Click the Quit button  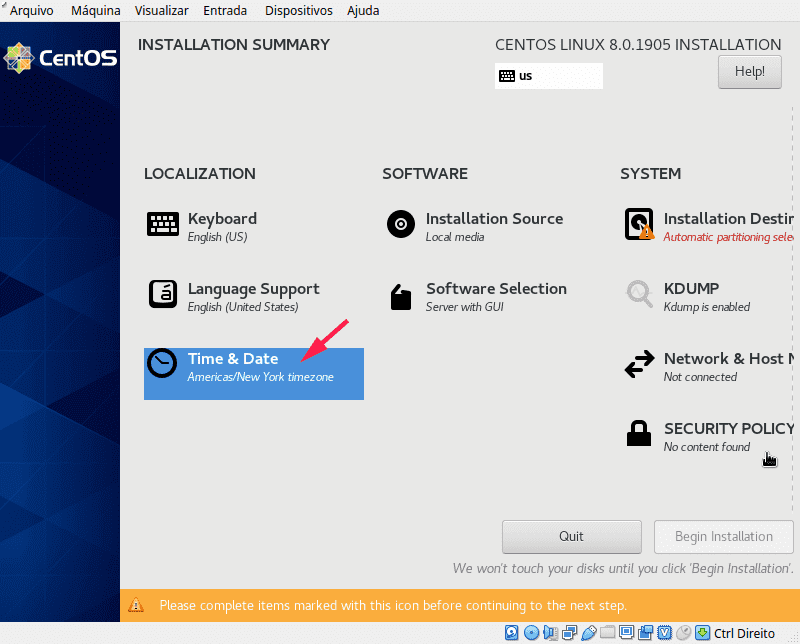click(571, 536)
